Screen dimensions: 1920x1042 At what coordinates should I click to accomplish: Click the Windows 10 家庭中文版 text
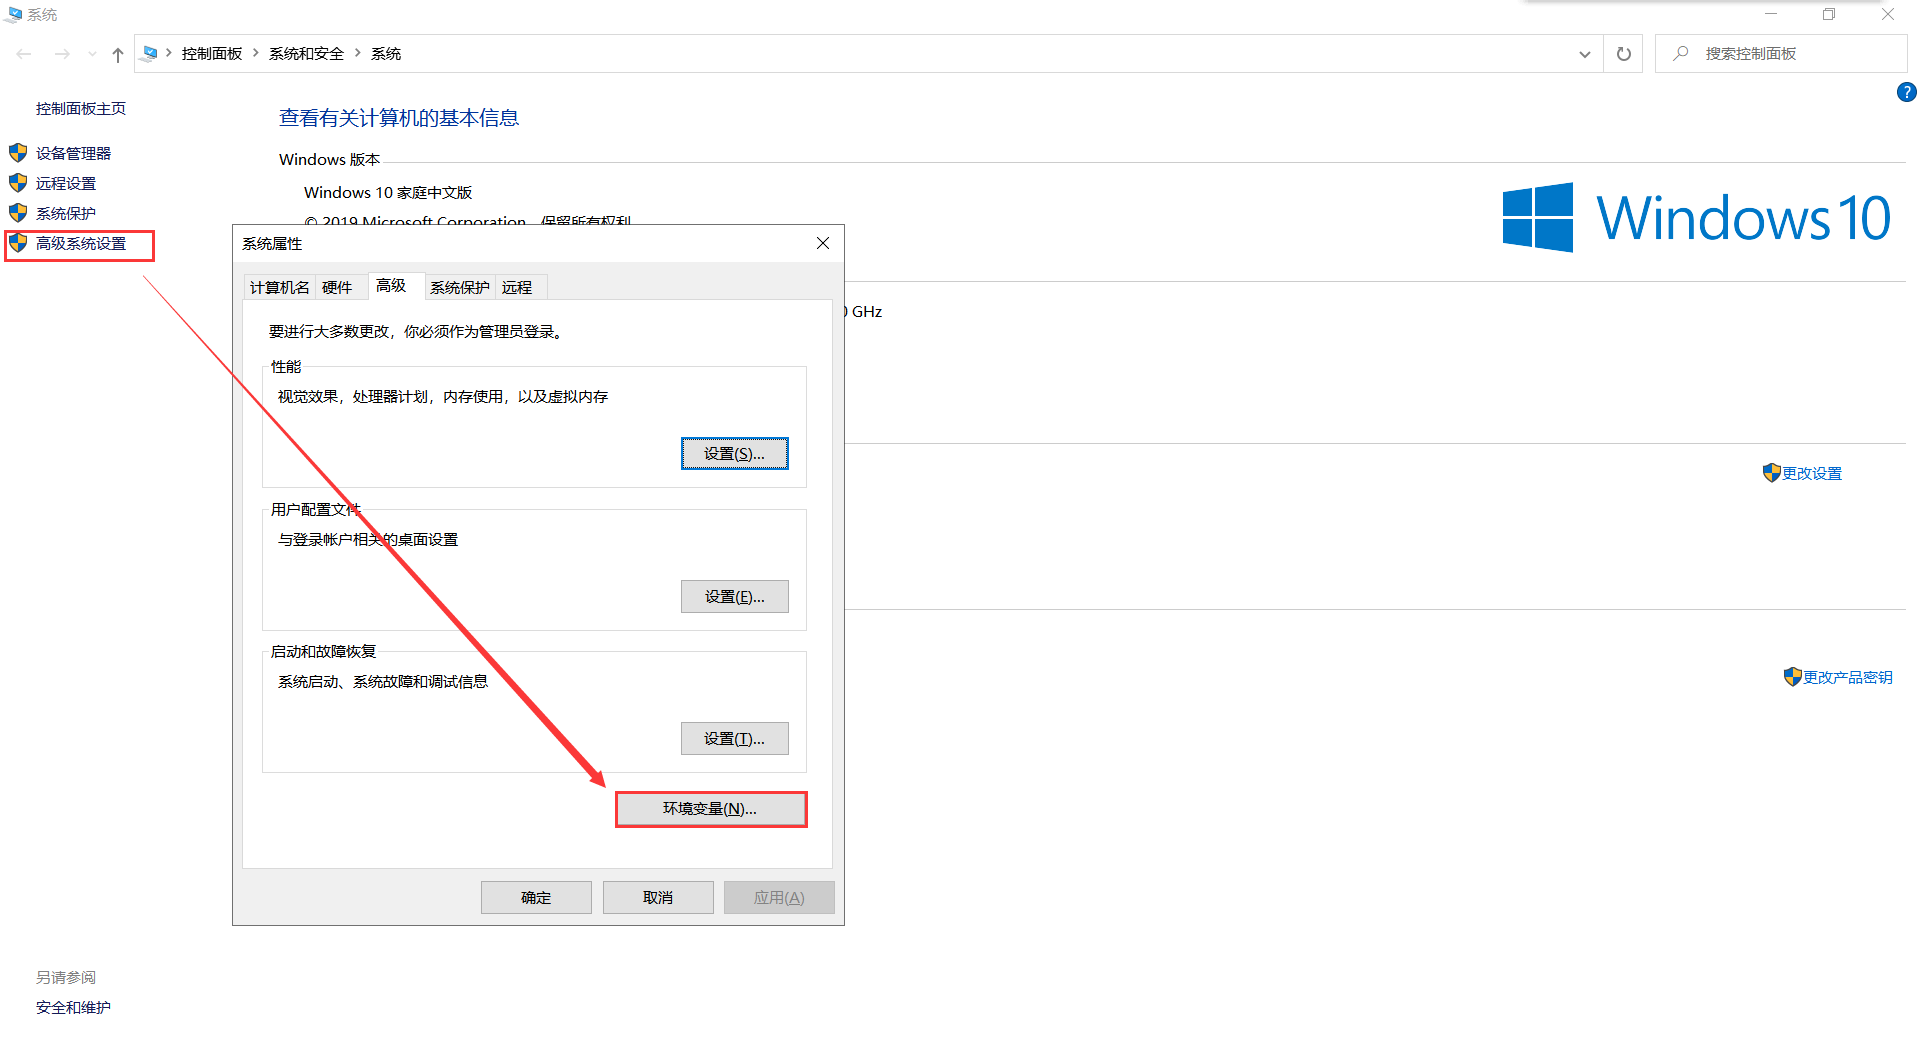388,193
